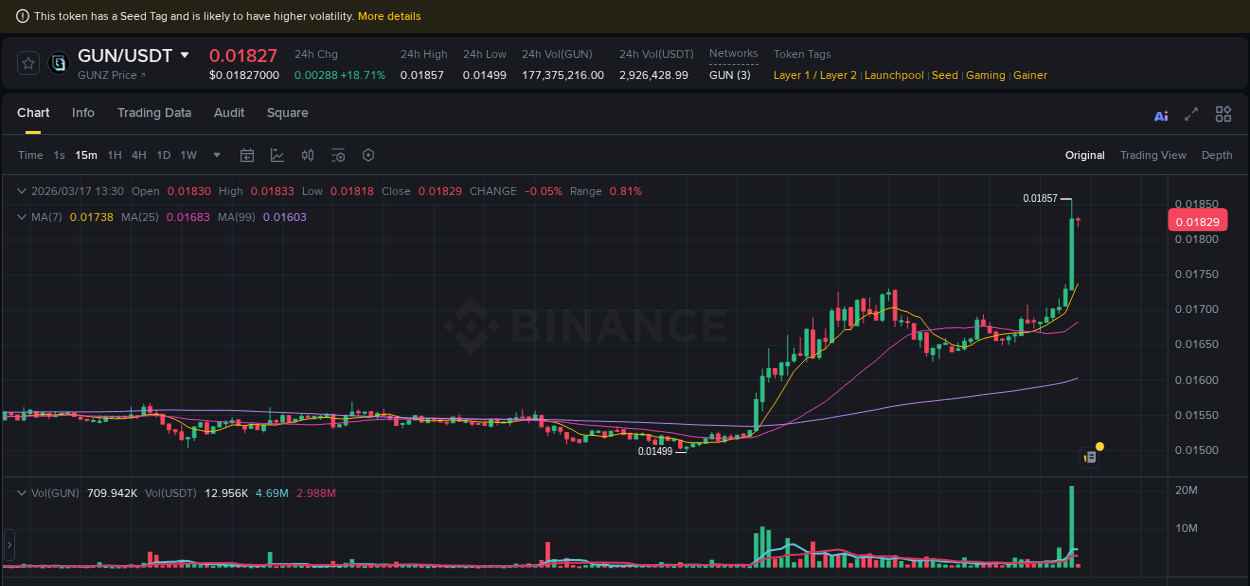Screen dimensions: 1250x586
Task: Switch to the Trading Data tab
Action: 154,113
